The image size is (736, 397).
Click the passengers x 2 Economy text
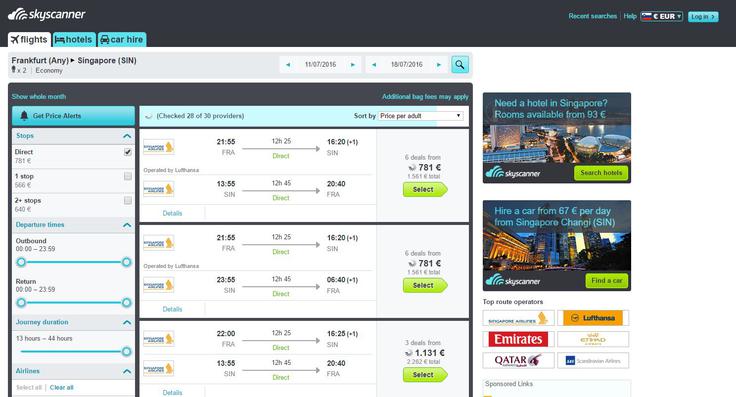[x=37, y=70]
